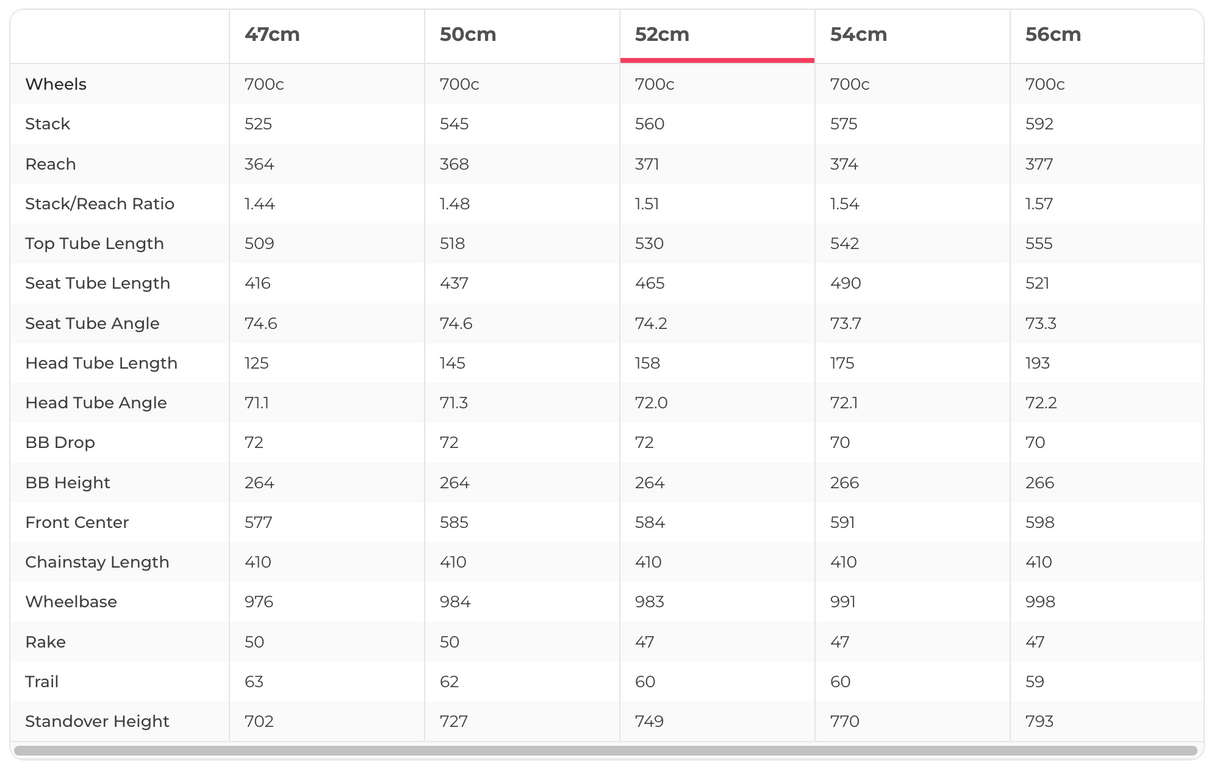Click the Seat Tube Angle row label
Screen dimensions: 1214x769
92,323
